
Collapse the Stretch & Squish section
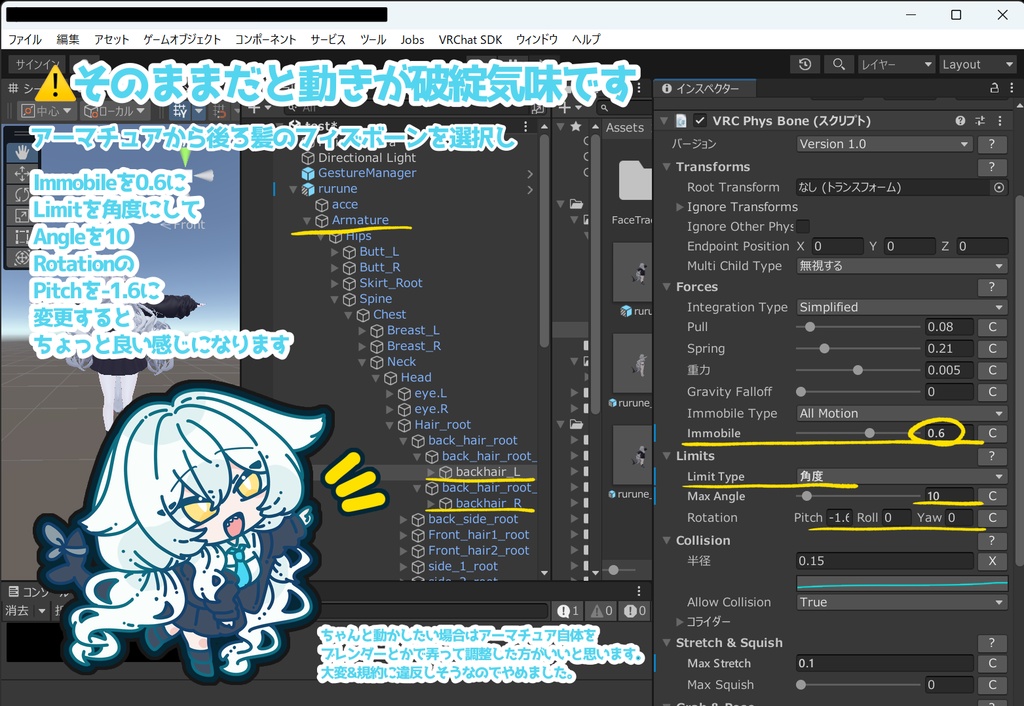click(x=667, y=643)
